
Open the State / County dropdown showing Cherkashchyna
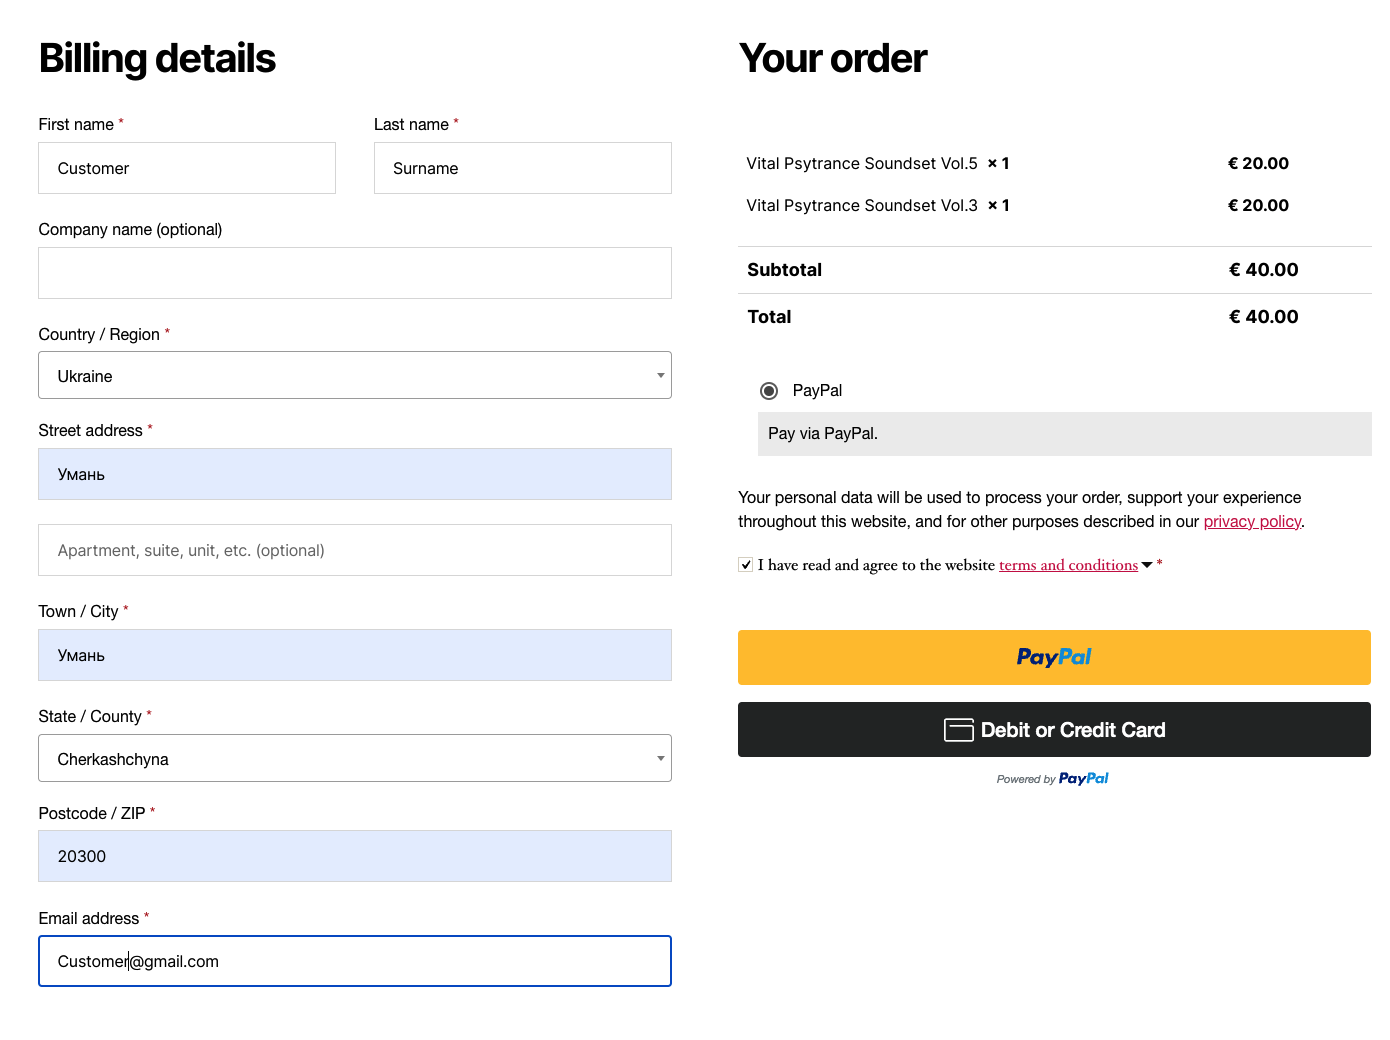coord(355,758)
